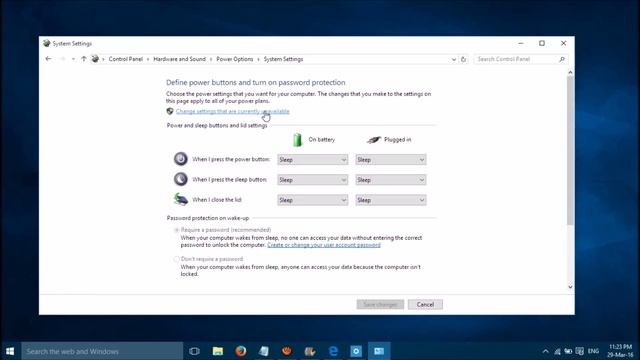Viewport: 640px width, 360px height.
Task: Select Don't require a password option
Action: [x=177, y=259]
